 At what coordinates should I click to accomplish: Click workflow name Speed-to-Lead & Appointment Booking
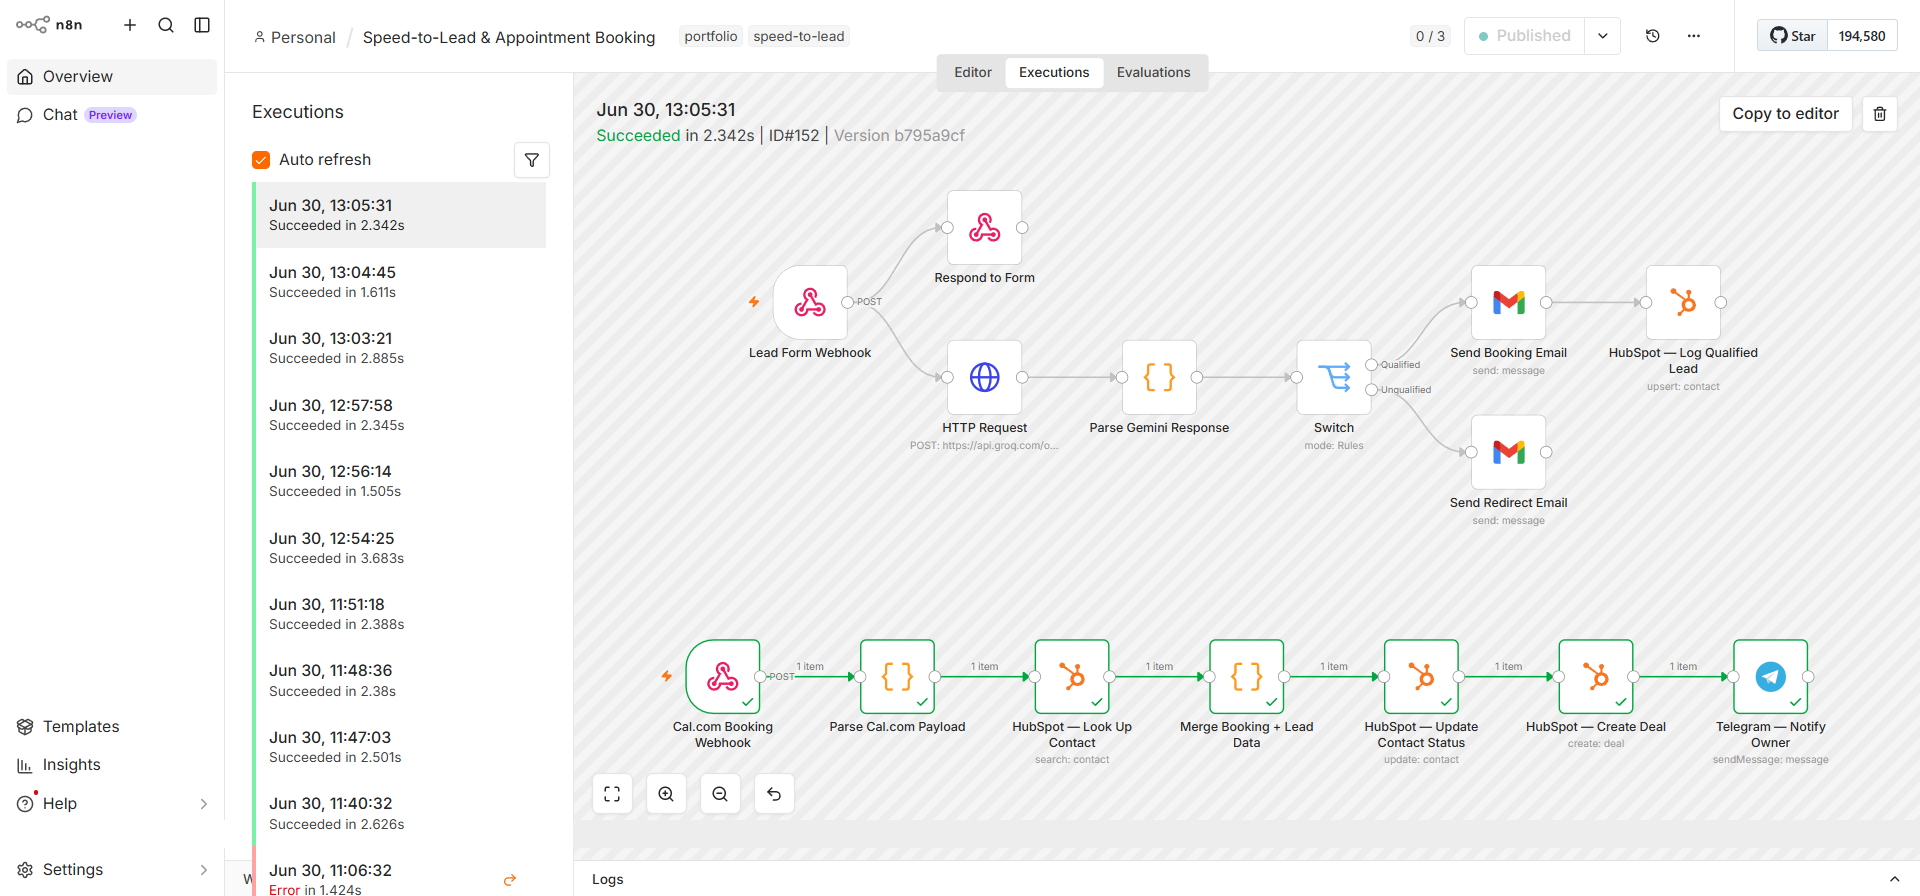[x=509, y=37]
